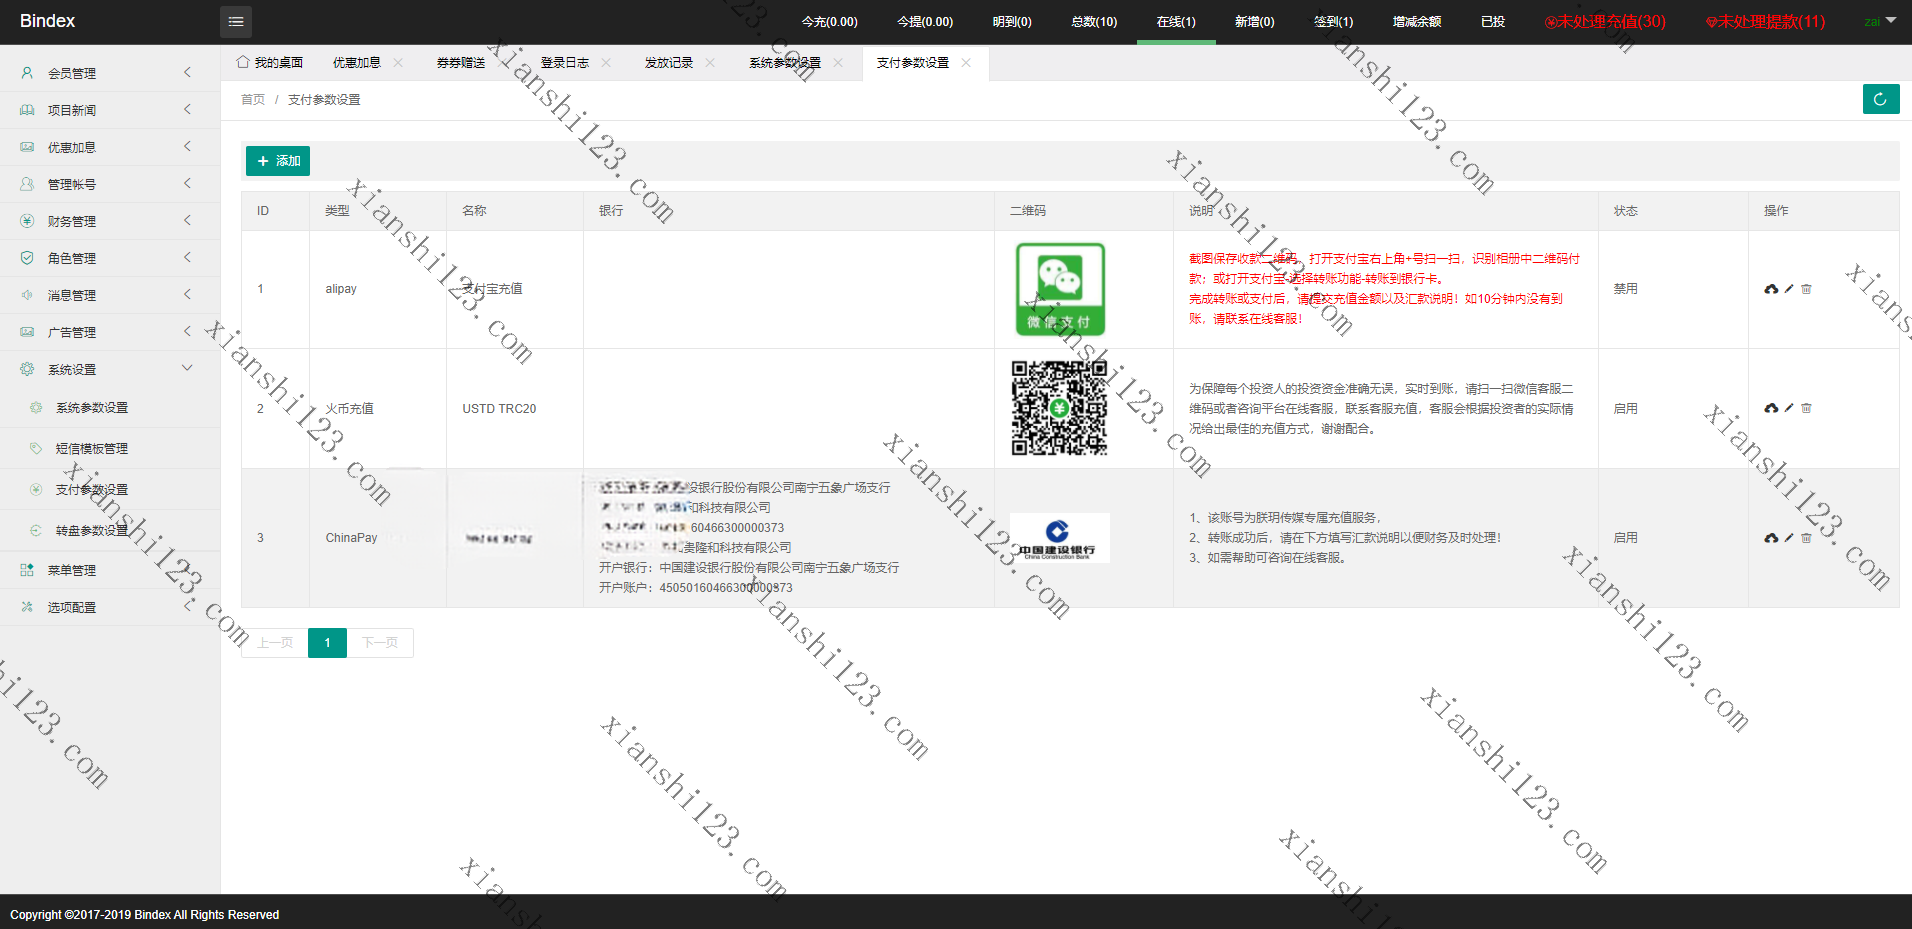Image resolution: width=1912 pixels, height=929 pixels.
Task: Click the 禁用 status of alipay row
Action: click(x=1625, y=289)
